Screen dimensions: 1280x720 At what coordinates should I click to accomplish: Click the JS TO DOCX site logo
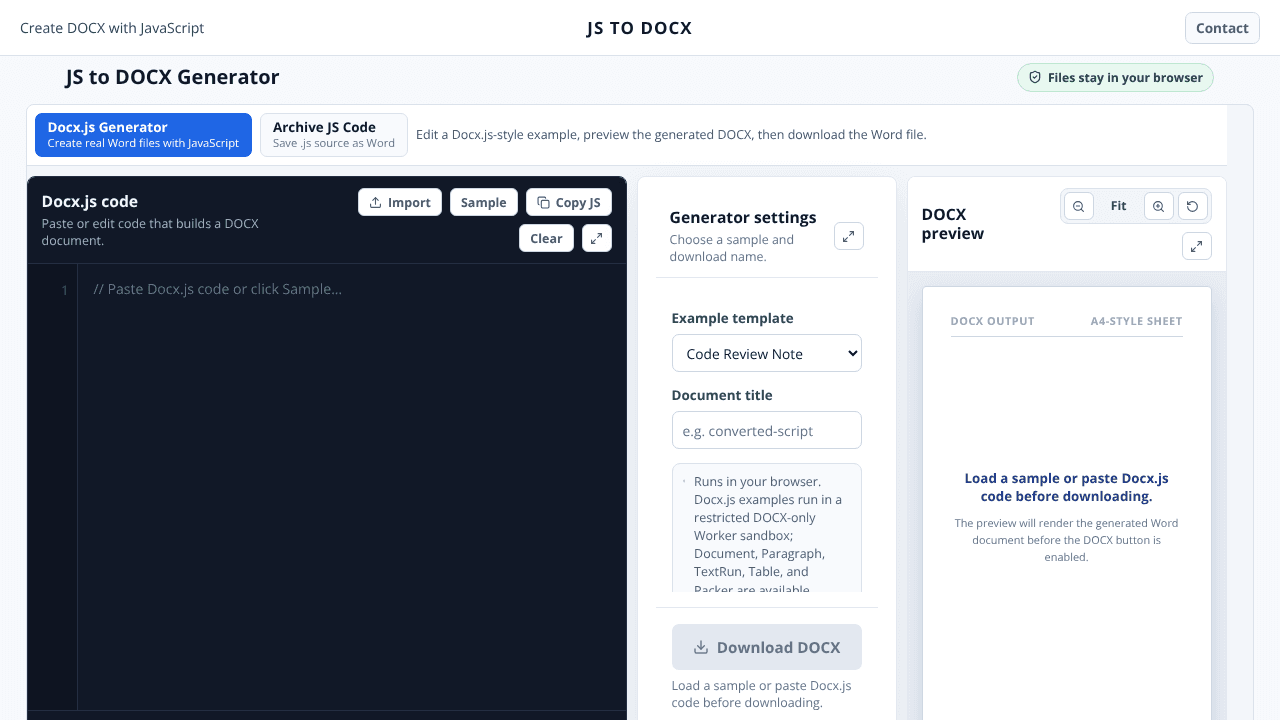pos(640,28)
